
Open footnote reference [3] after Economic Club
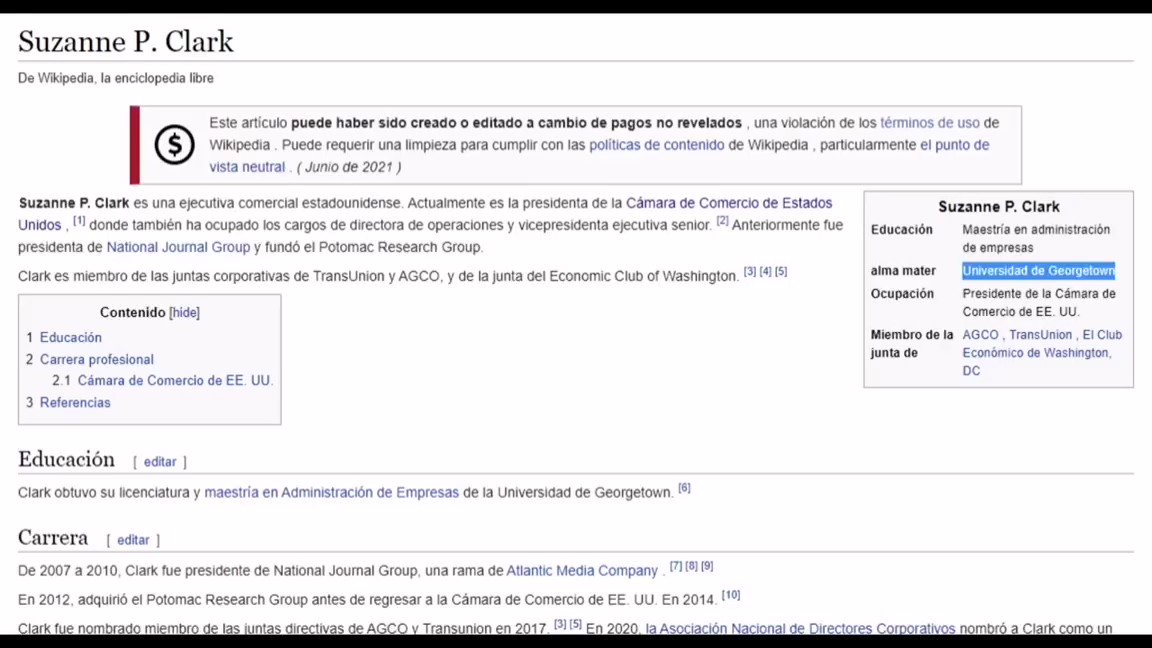749,272
